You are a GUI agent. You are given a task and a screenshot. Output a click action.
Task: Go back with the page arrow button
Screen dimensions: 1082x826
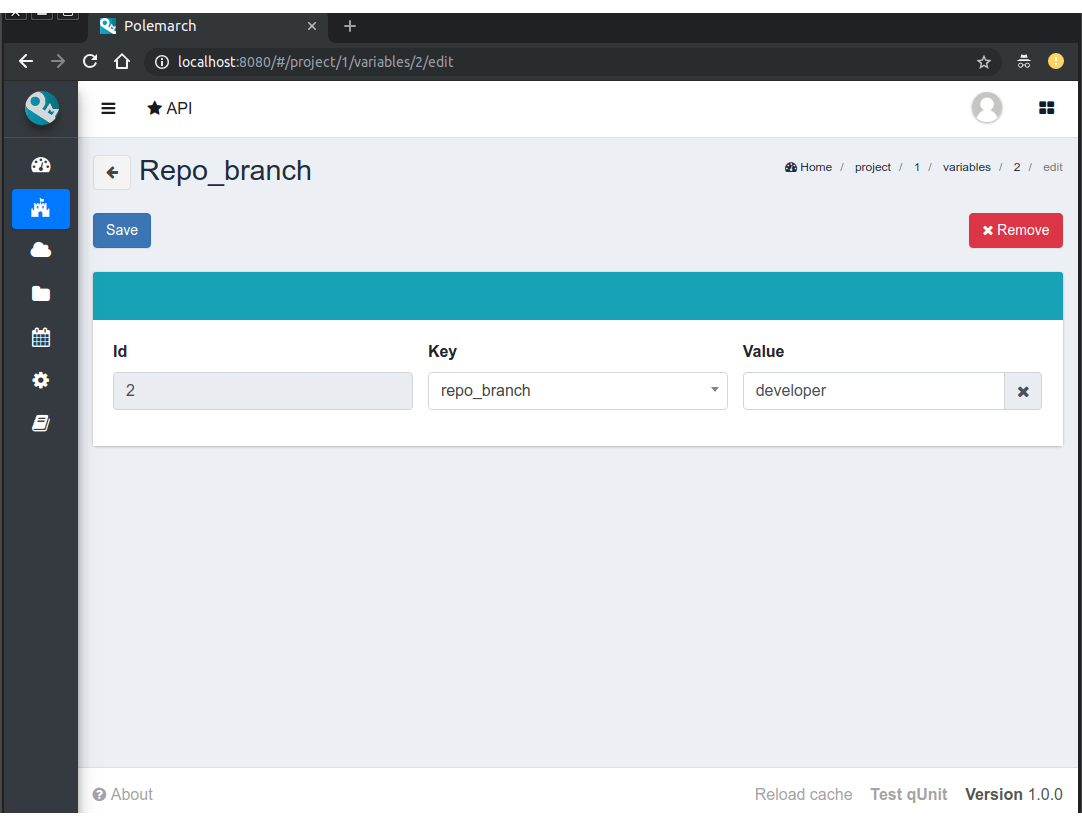[112, 173]
